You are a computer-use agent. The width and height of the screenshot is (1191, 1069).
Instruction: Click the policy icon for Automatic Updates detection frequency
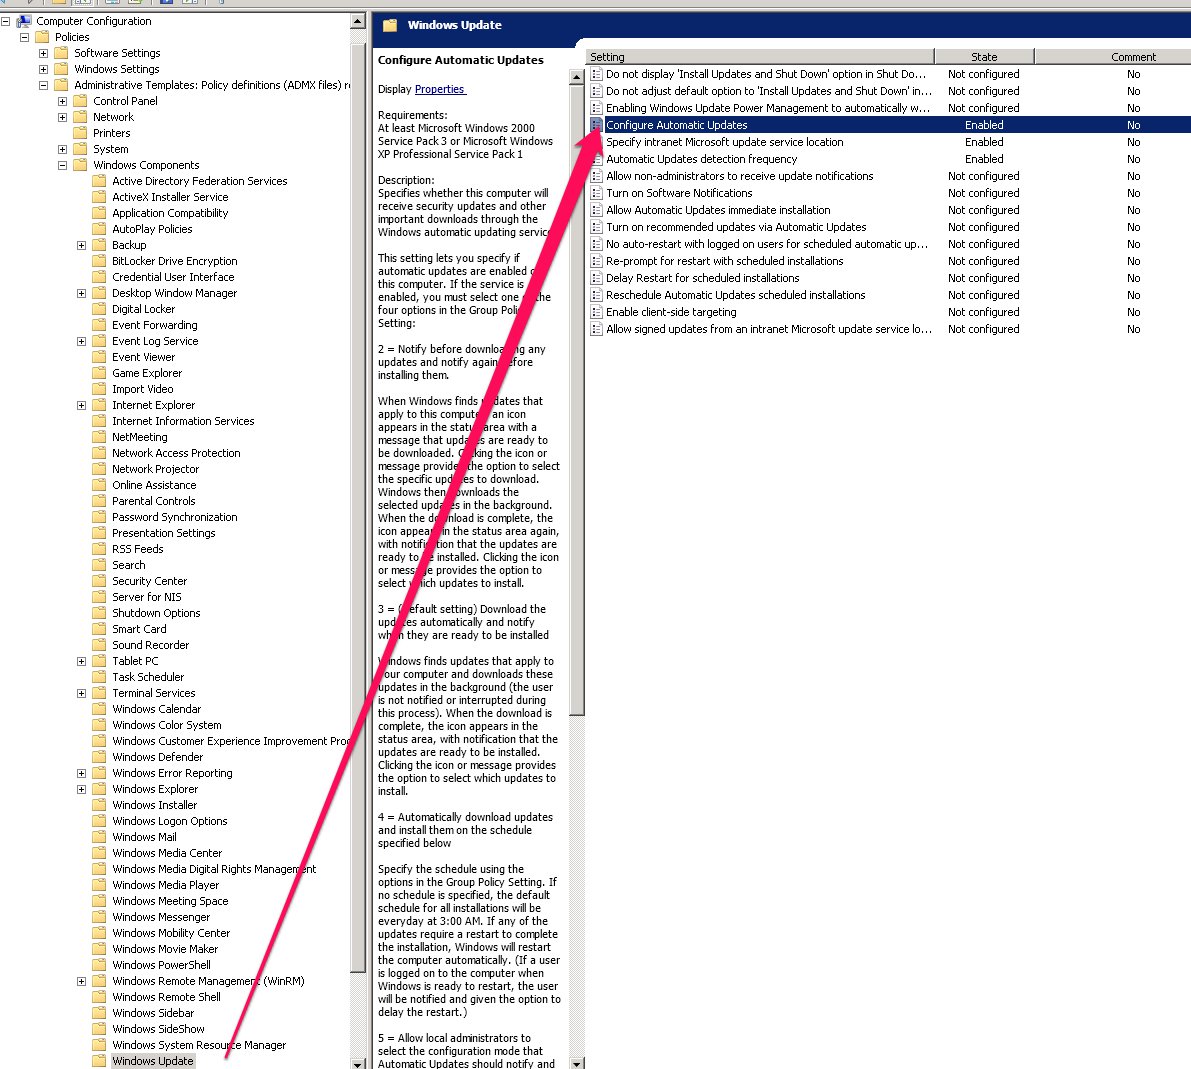(x=596, y=160)
